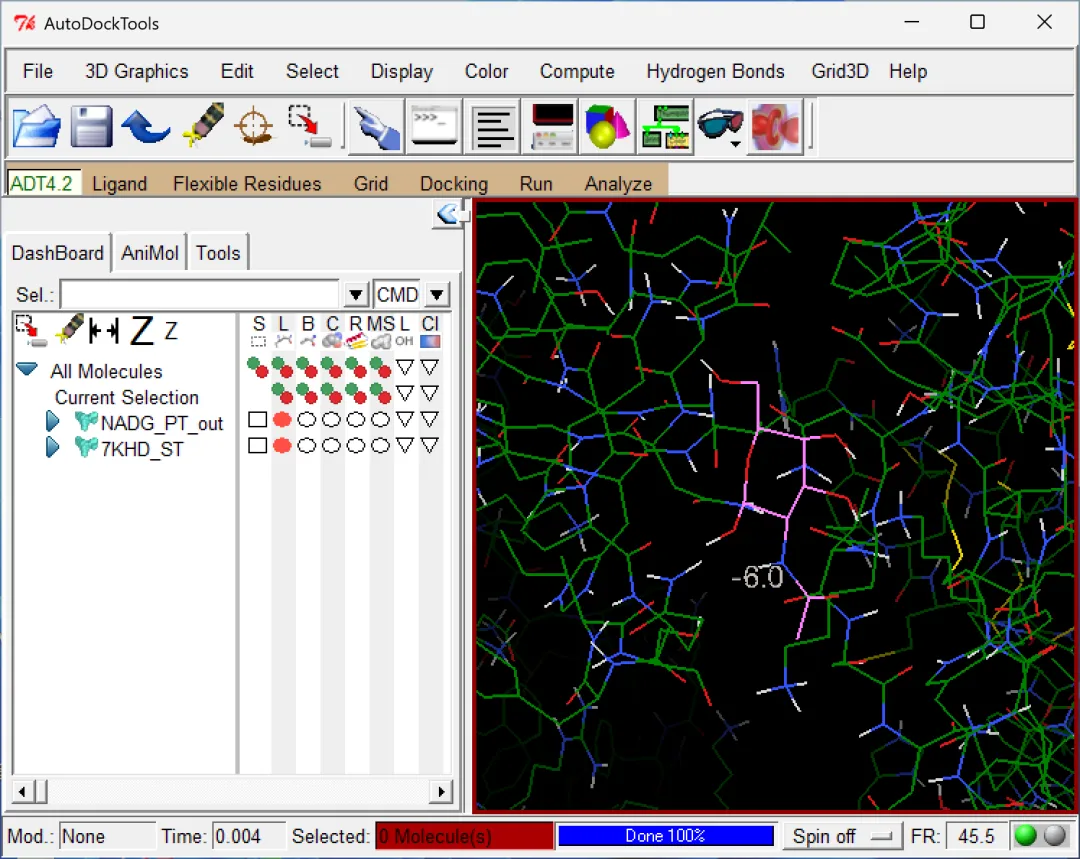
Task: Toggle All Molecules lines display button
Action: coord(282,367)
